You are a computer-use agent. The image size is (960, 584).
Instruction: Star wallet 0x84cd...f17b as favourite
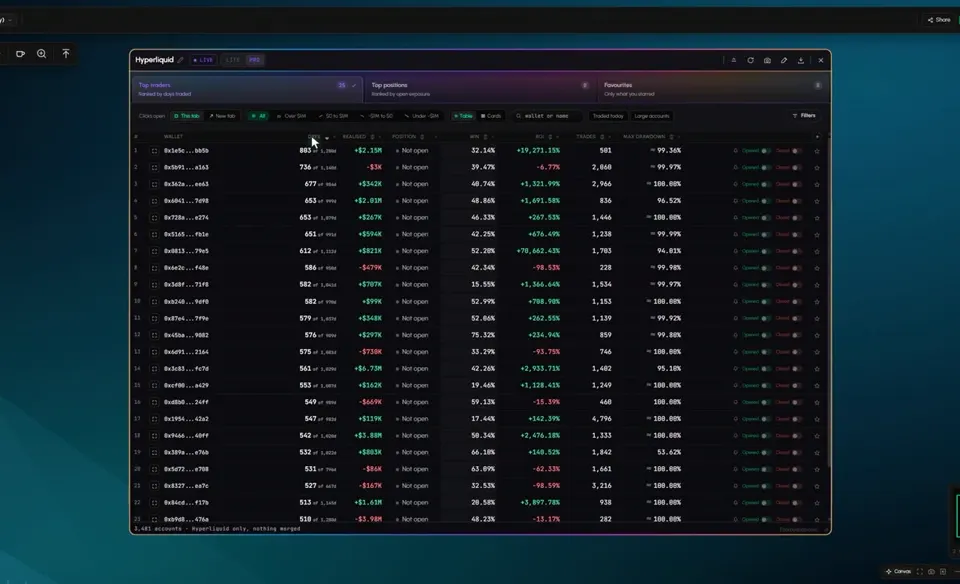click(817, 503)
